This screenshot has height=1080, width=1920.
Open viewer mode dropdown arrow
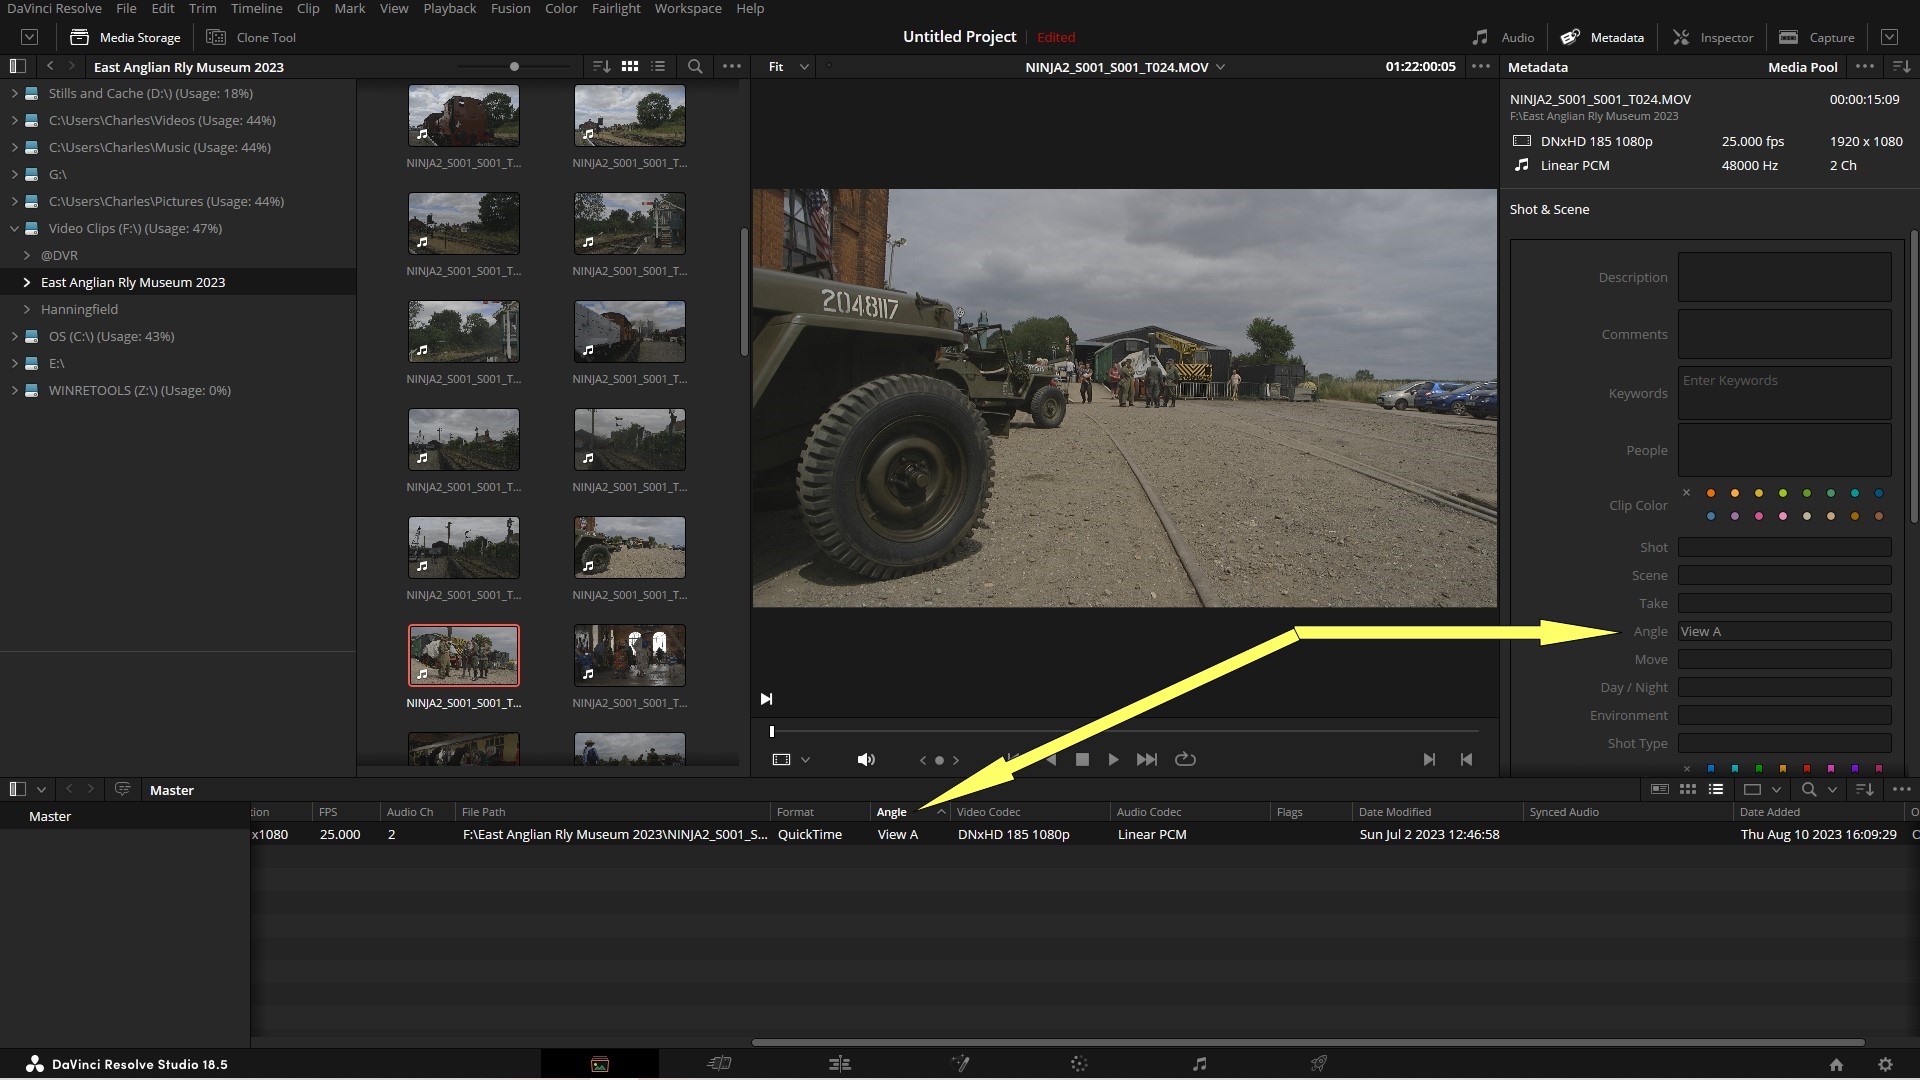pos(805,760)
